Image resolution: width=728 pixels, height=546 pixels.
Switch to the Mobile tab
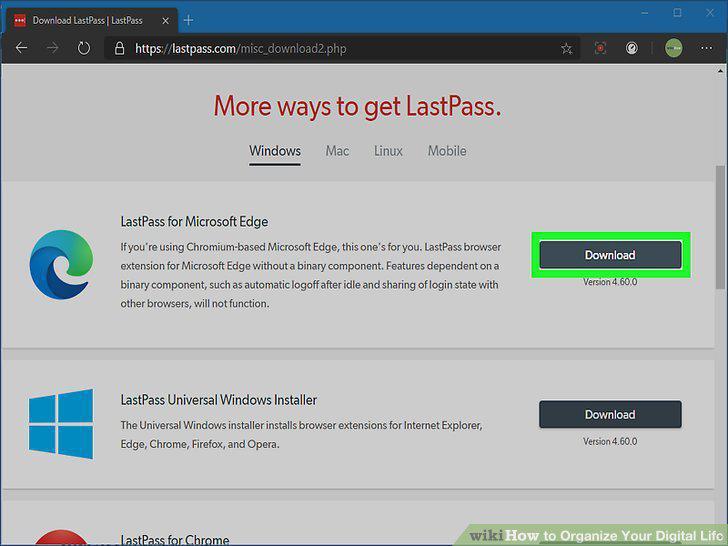(x=447, y=151)
